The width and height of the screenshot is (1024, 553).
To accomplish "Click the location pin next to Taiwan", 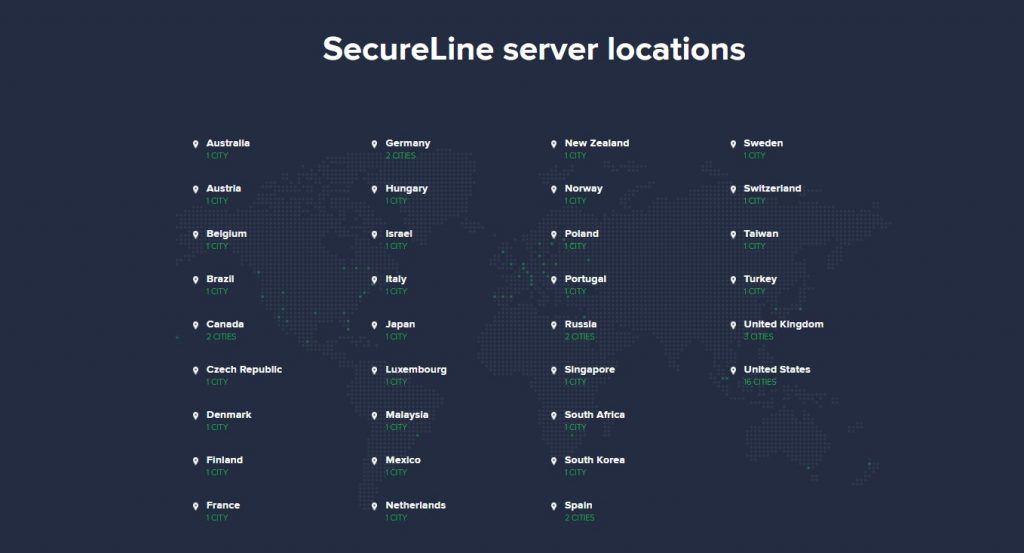I will click(x=733, y=234).
